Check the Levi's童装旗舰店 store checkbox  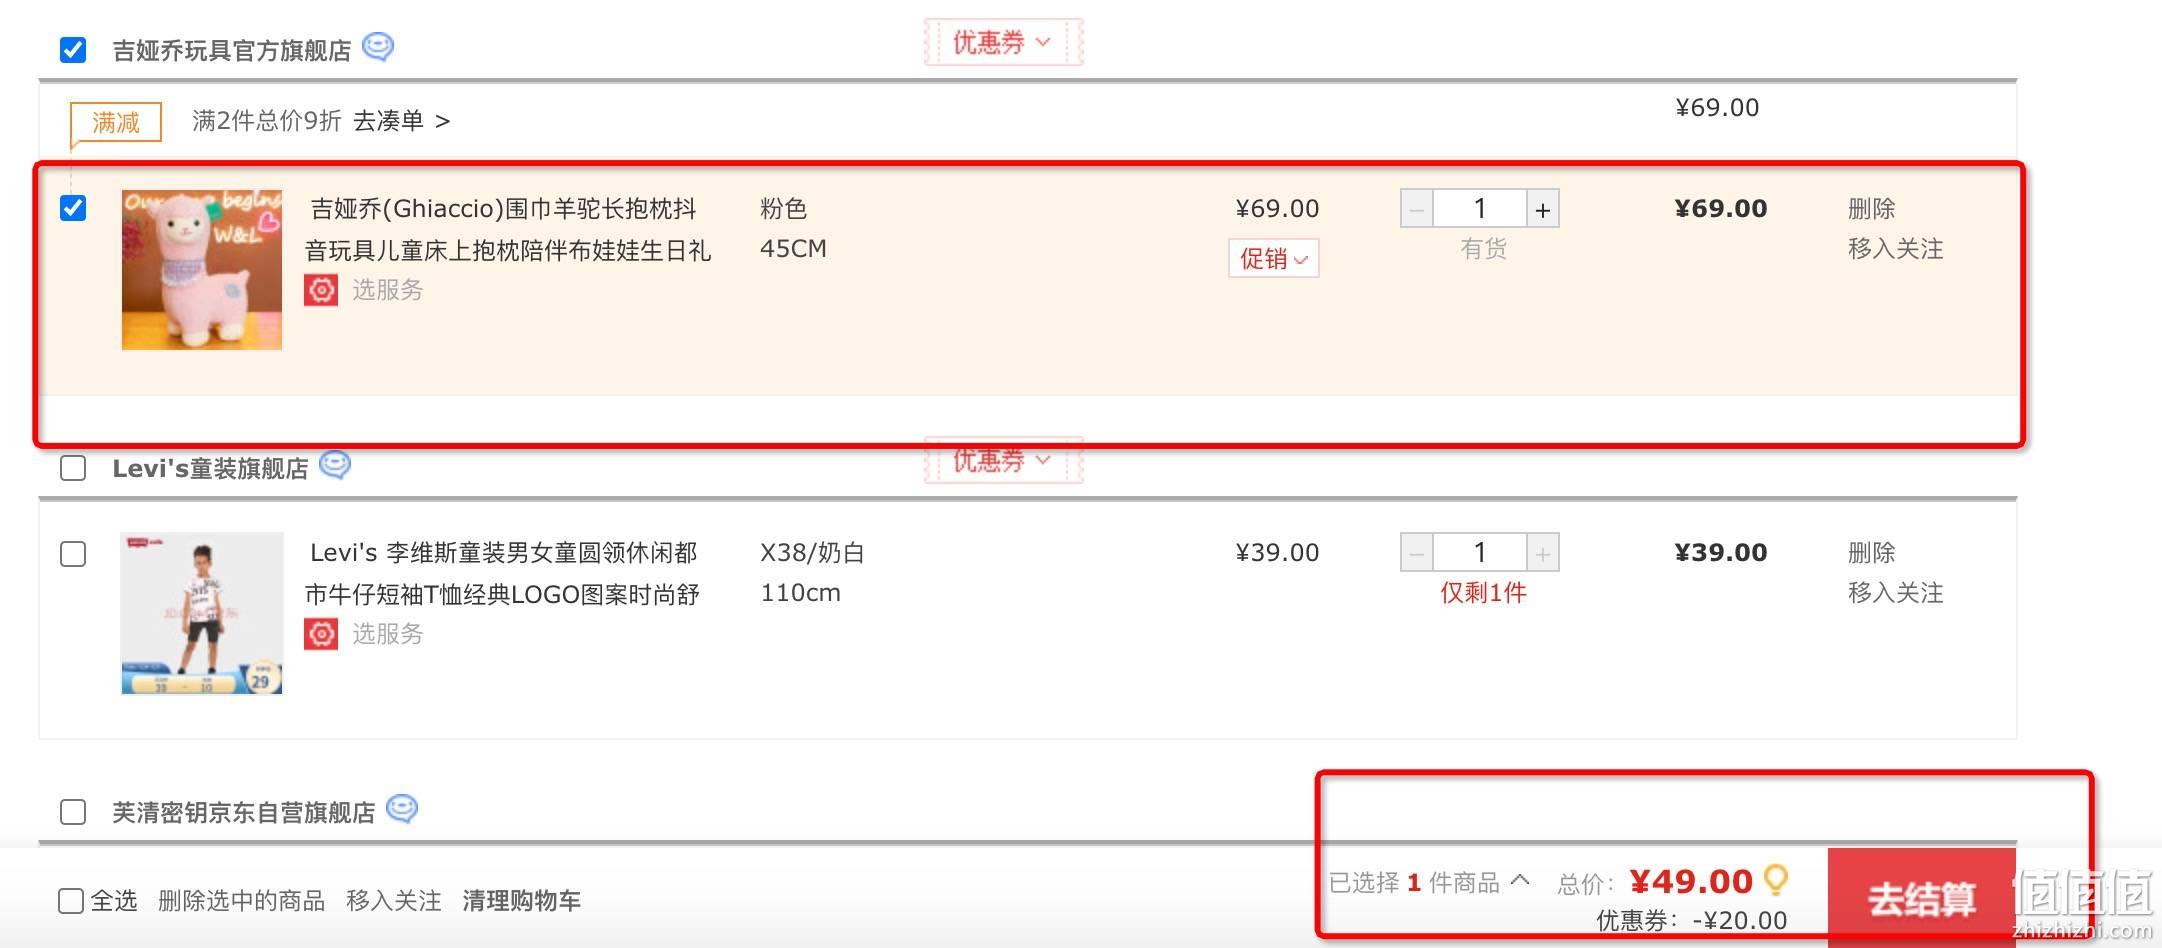73,468
